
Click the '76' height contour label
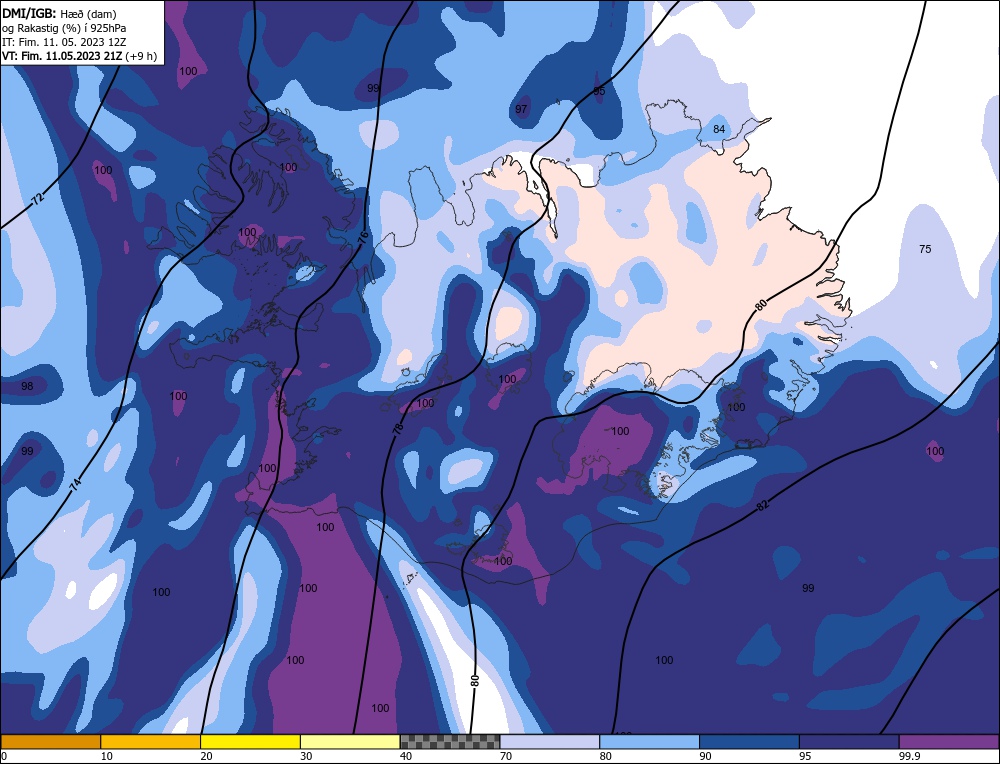(362, 238)
